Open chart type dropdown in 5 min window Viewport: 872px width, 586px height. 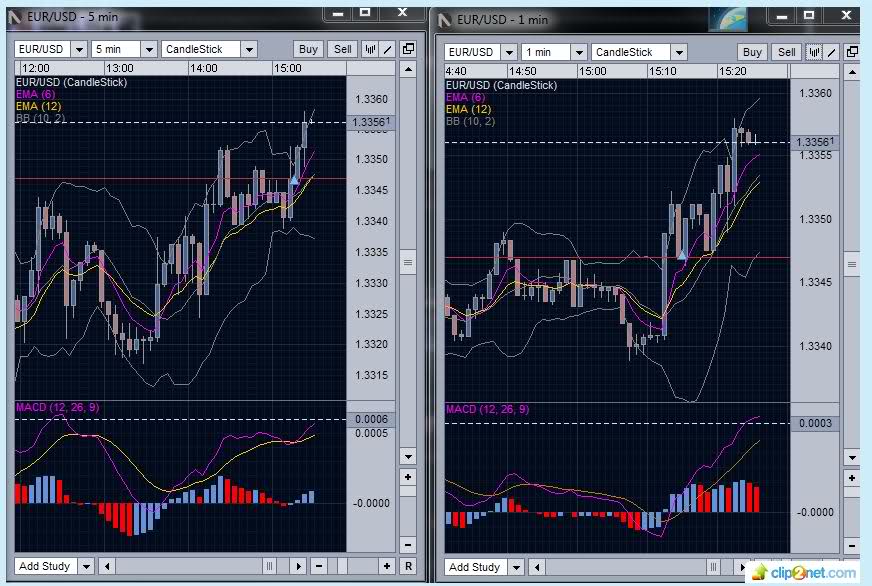coord(249,49)
